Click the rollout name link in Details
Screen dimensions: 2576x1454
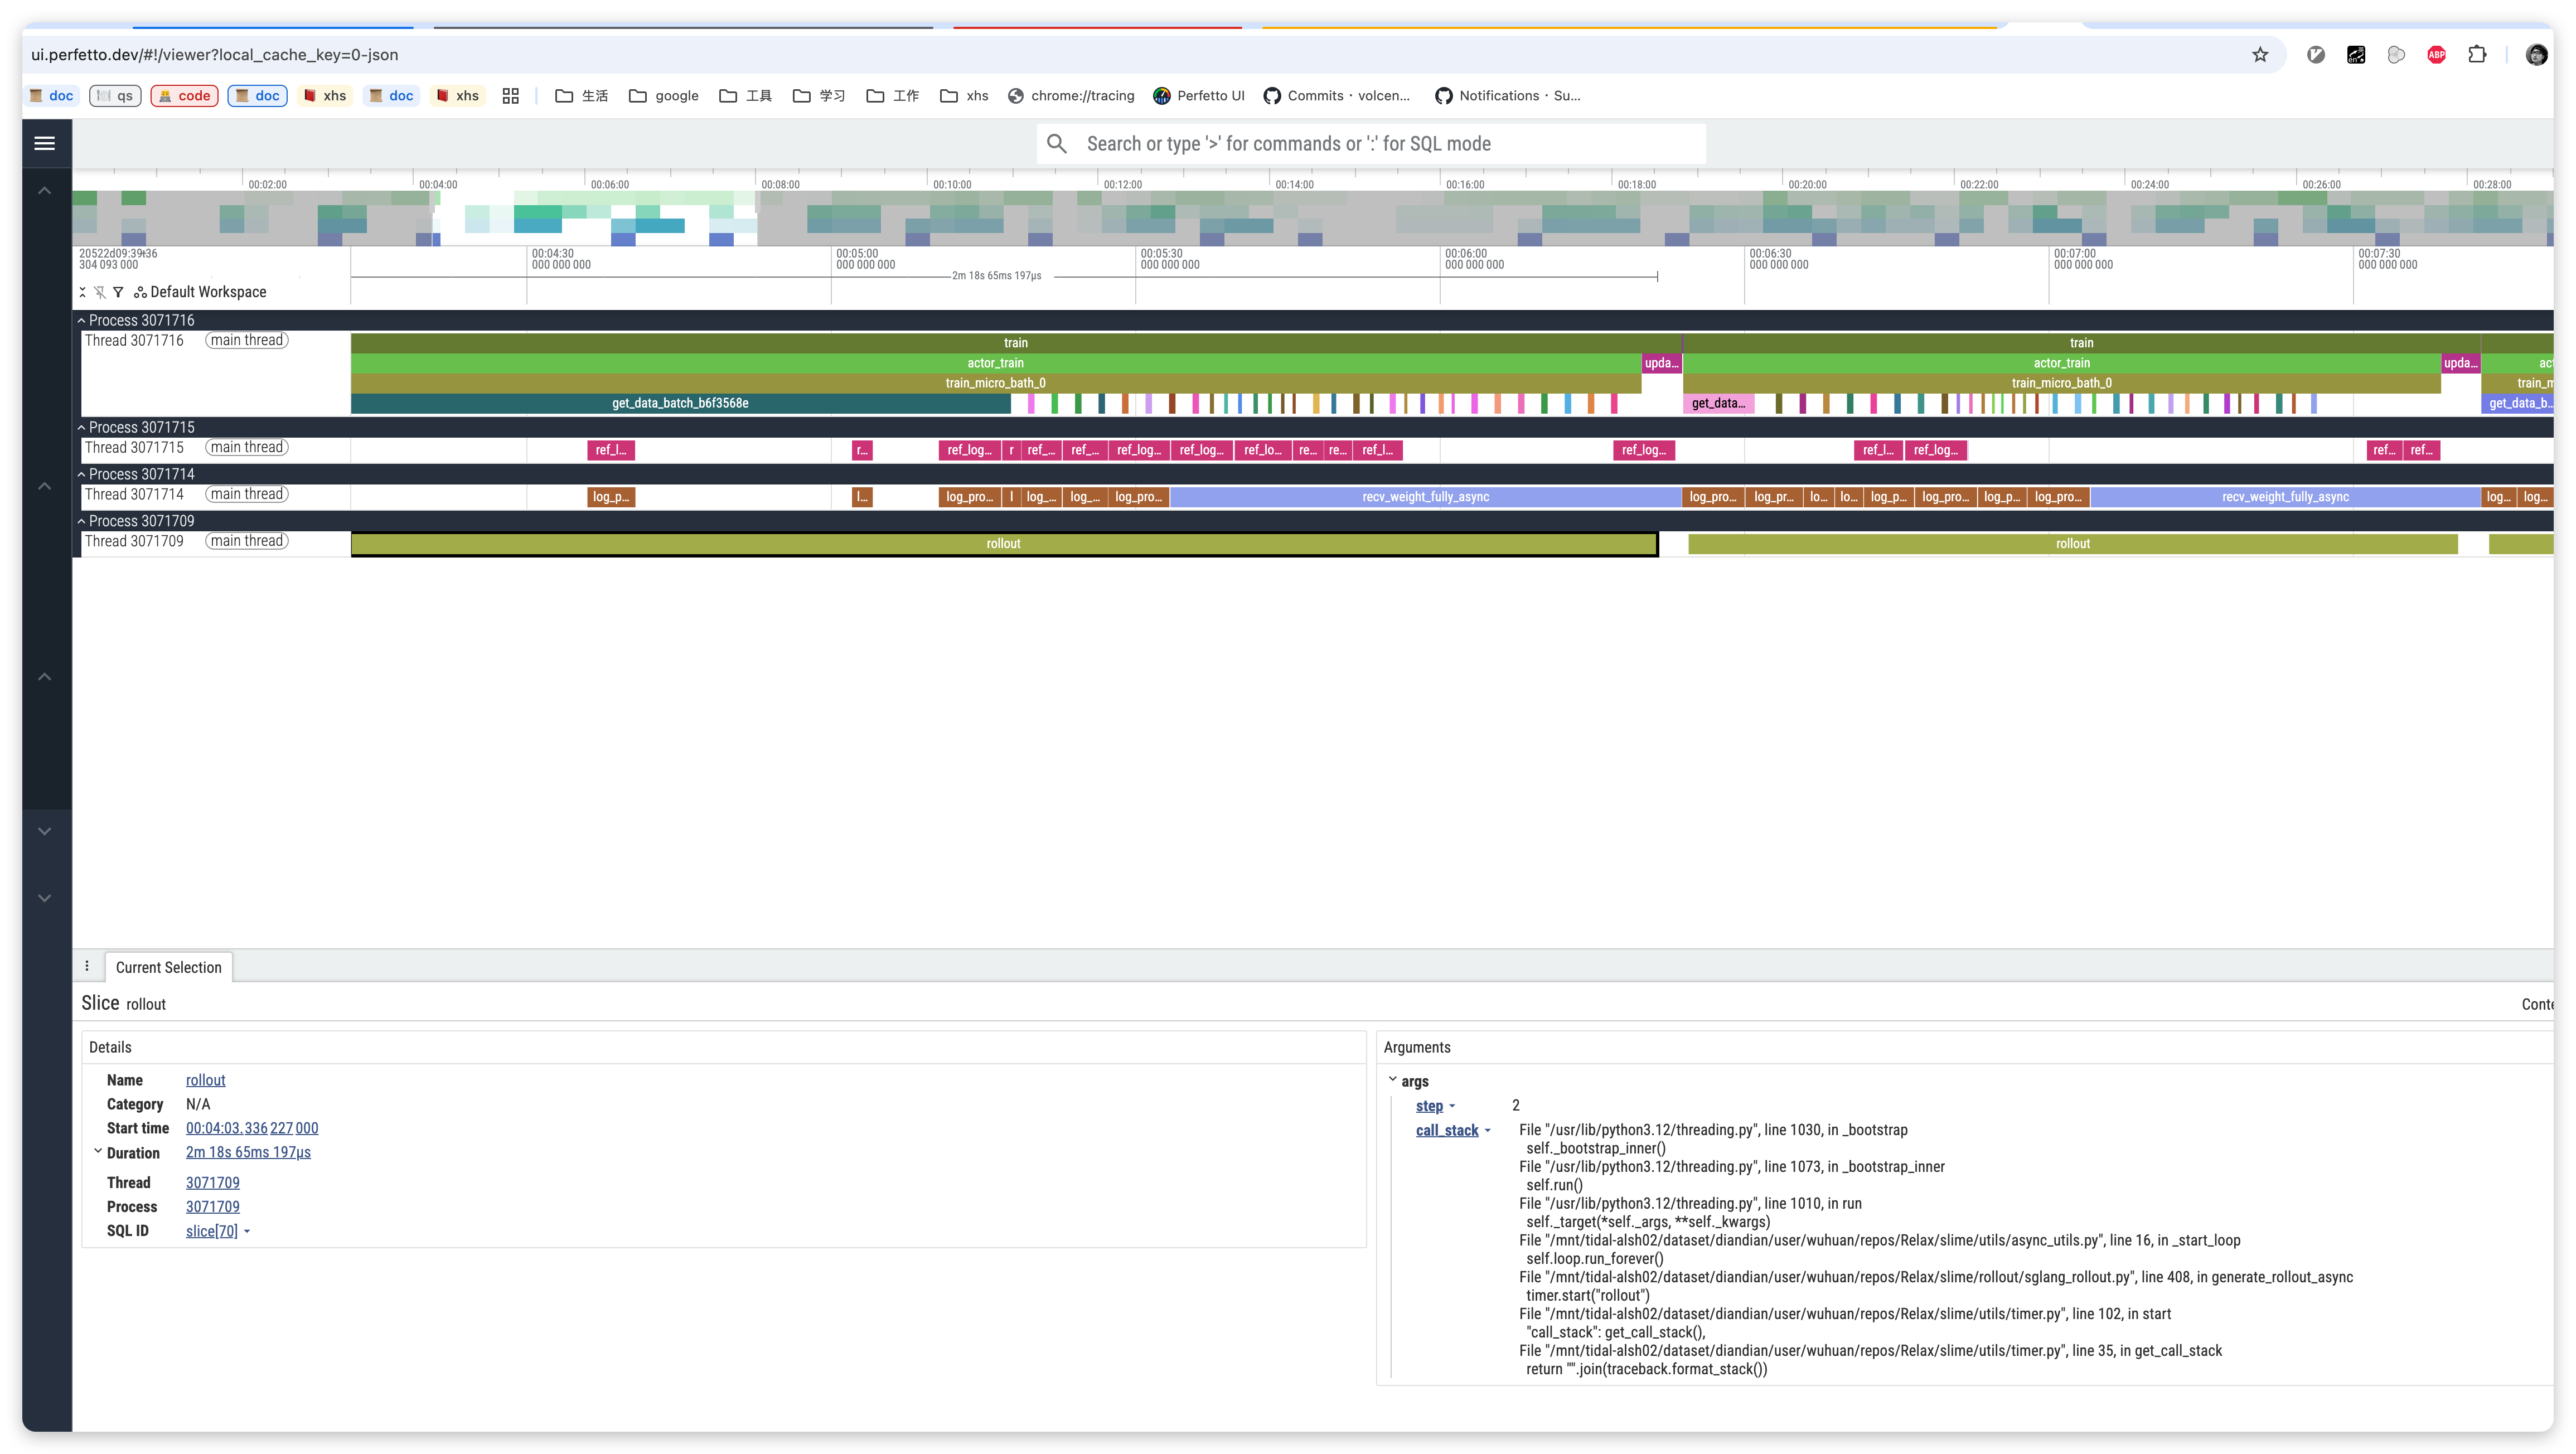(205, 1080)
